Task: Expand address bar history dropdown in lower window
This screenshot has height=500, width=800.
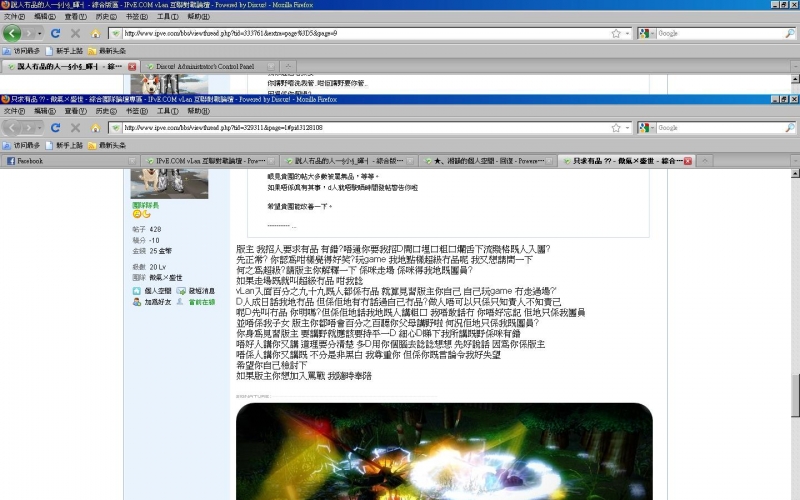Action: (x=628, y=128)
